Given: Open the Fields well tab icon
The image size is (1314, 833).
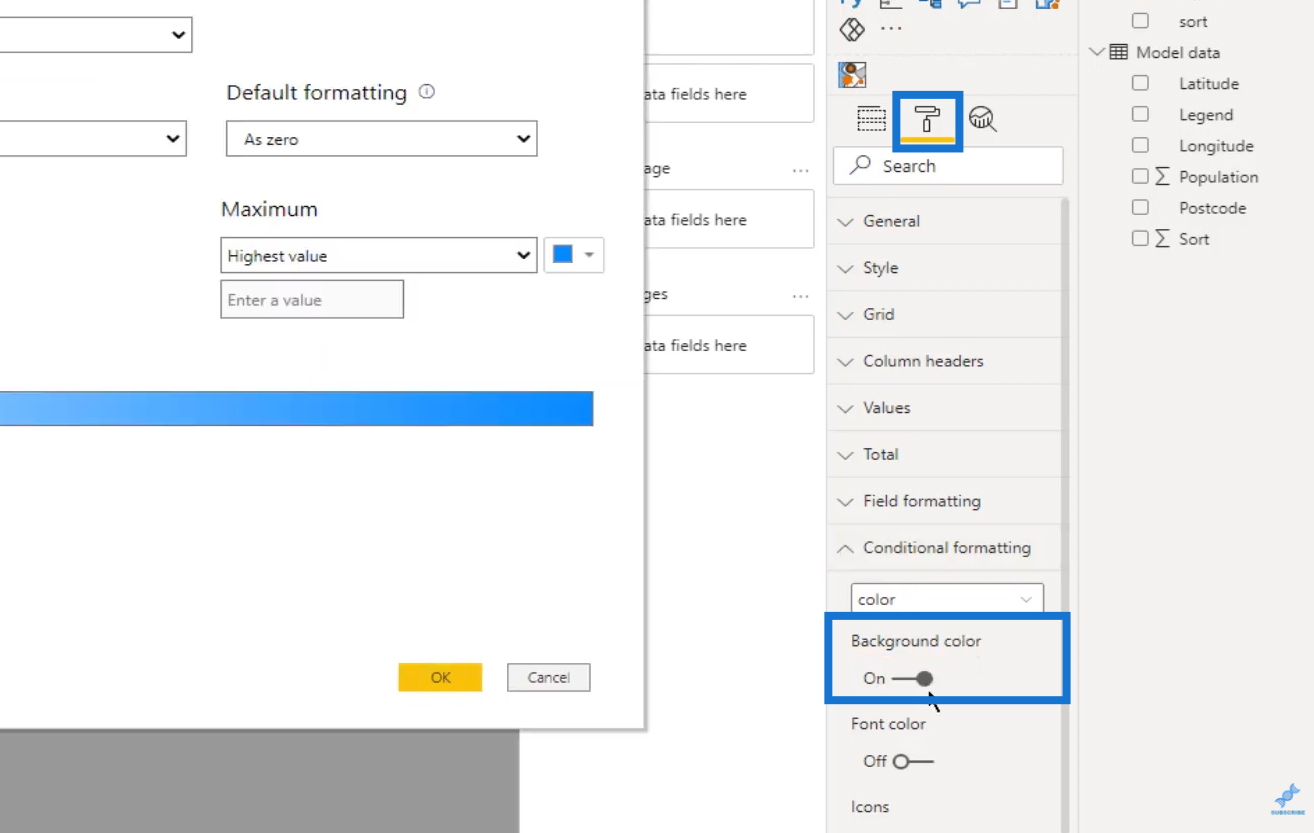Looking at the screenshot, I should click(871, 119).
